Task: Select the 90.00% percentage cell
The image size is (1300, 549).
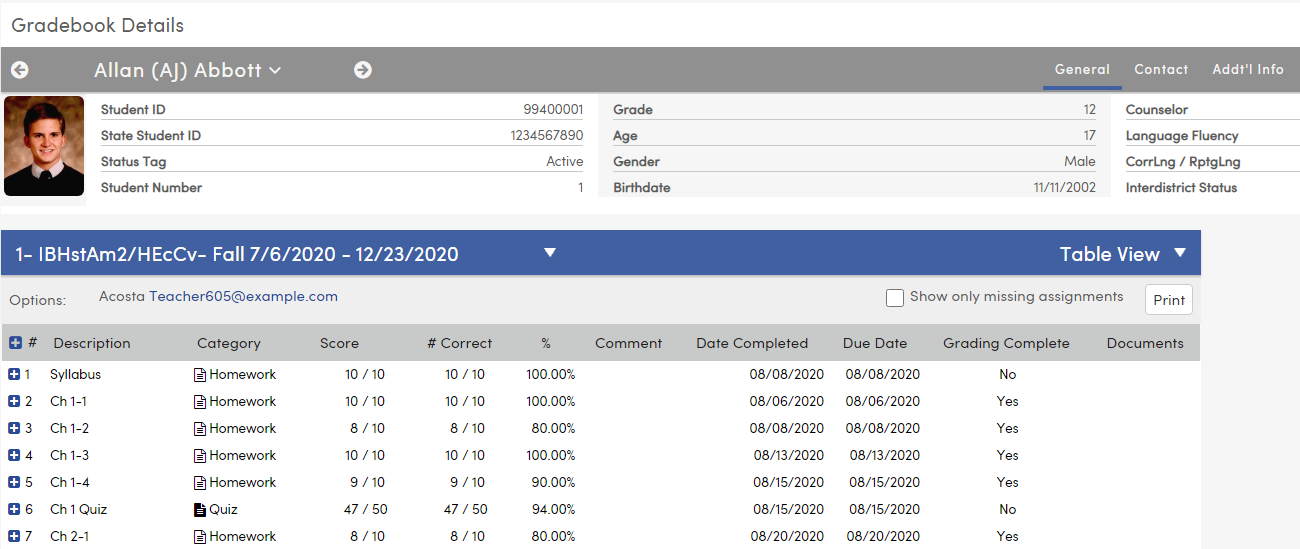Action: tap(551, 482)
